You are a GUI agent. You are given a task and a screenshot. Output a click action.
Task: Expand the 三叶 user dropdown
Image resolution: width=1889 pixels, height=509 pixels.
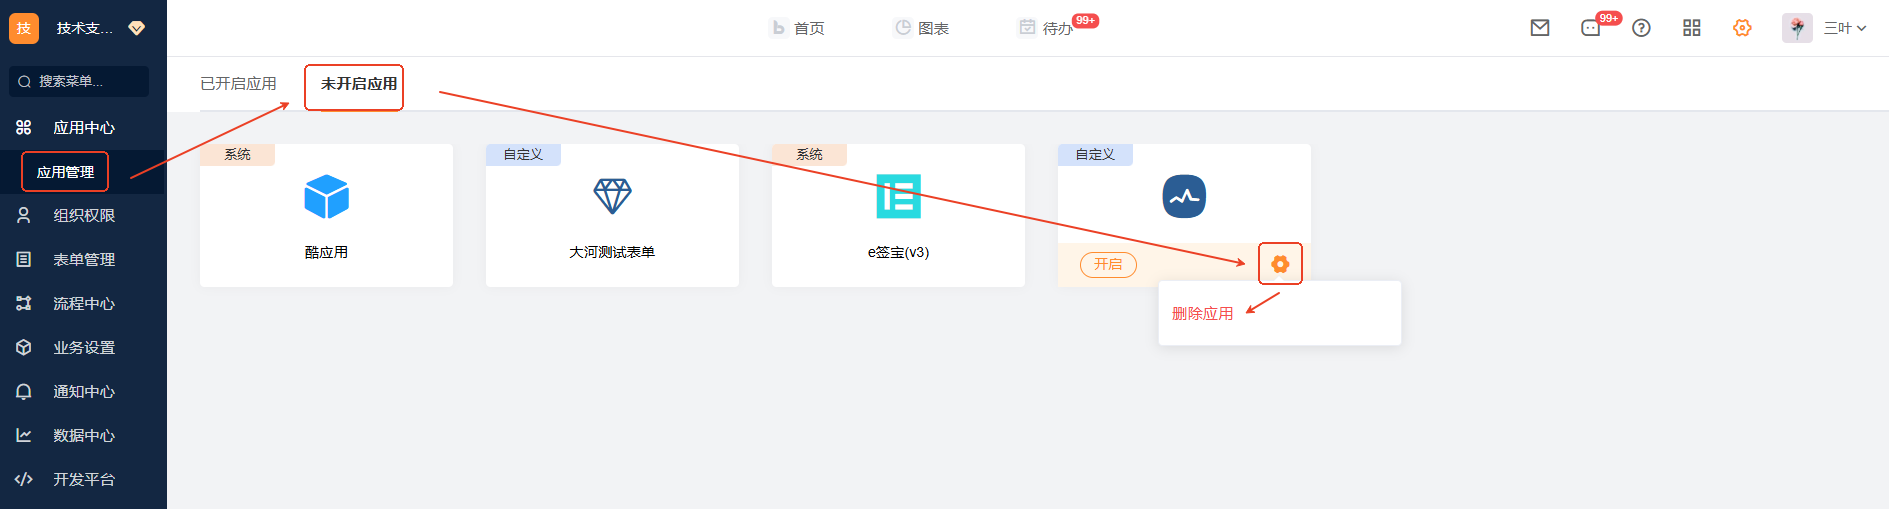pos(1845,28)
